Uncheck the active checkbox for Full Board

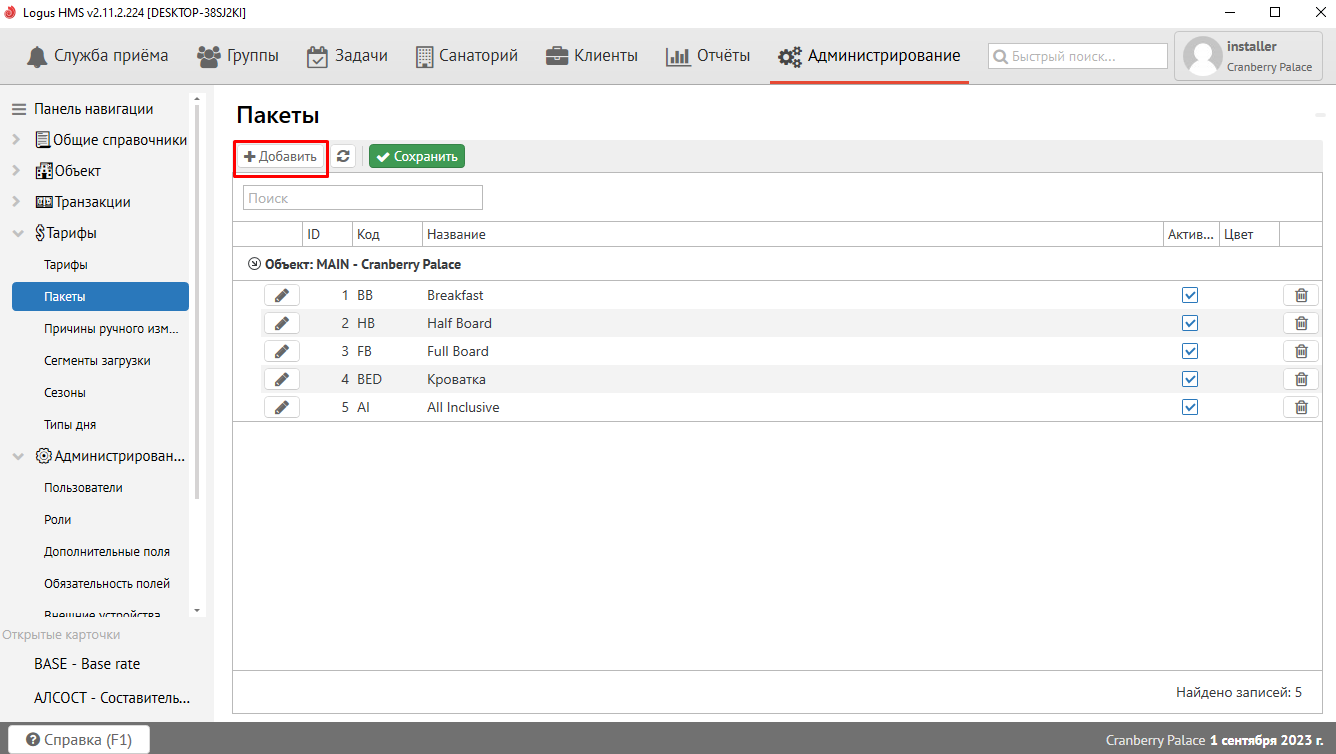[1190, 351]
